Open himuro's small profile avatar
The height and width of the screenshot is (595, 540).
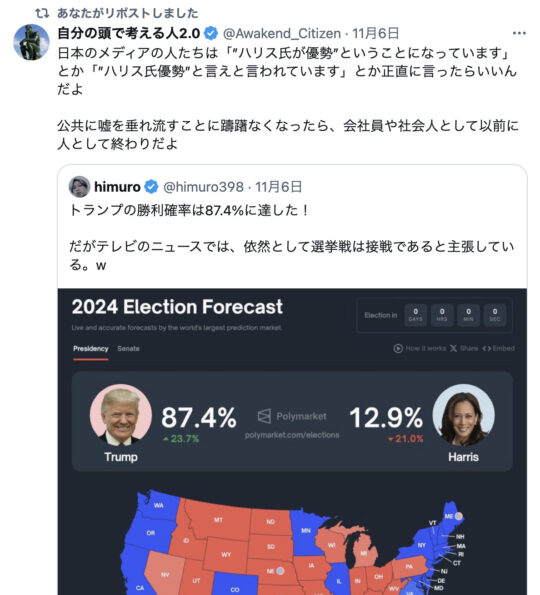coord(79,187)
